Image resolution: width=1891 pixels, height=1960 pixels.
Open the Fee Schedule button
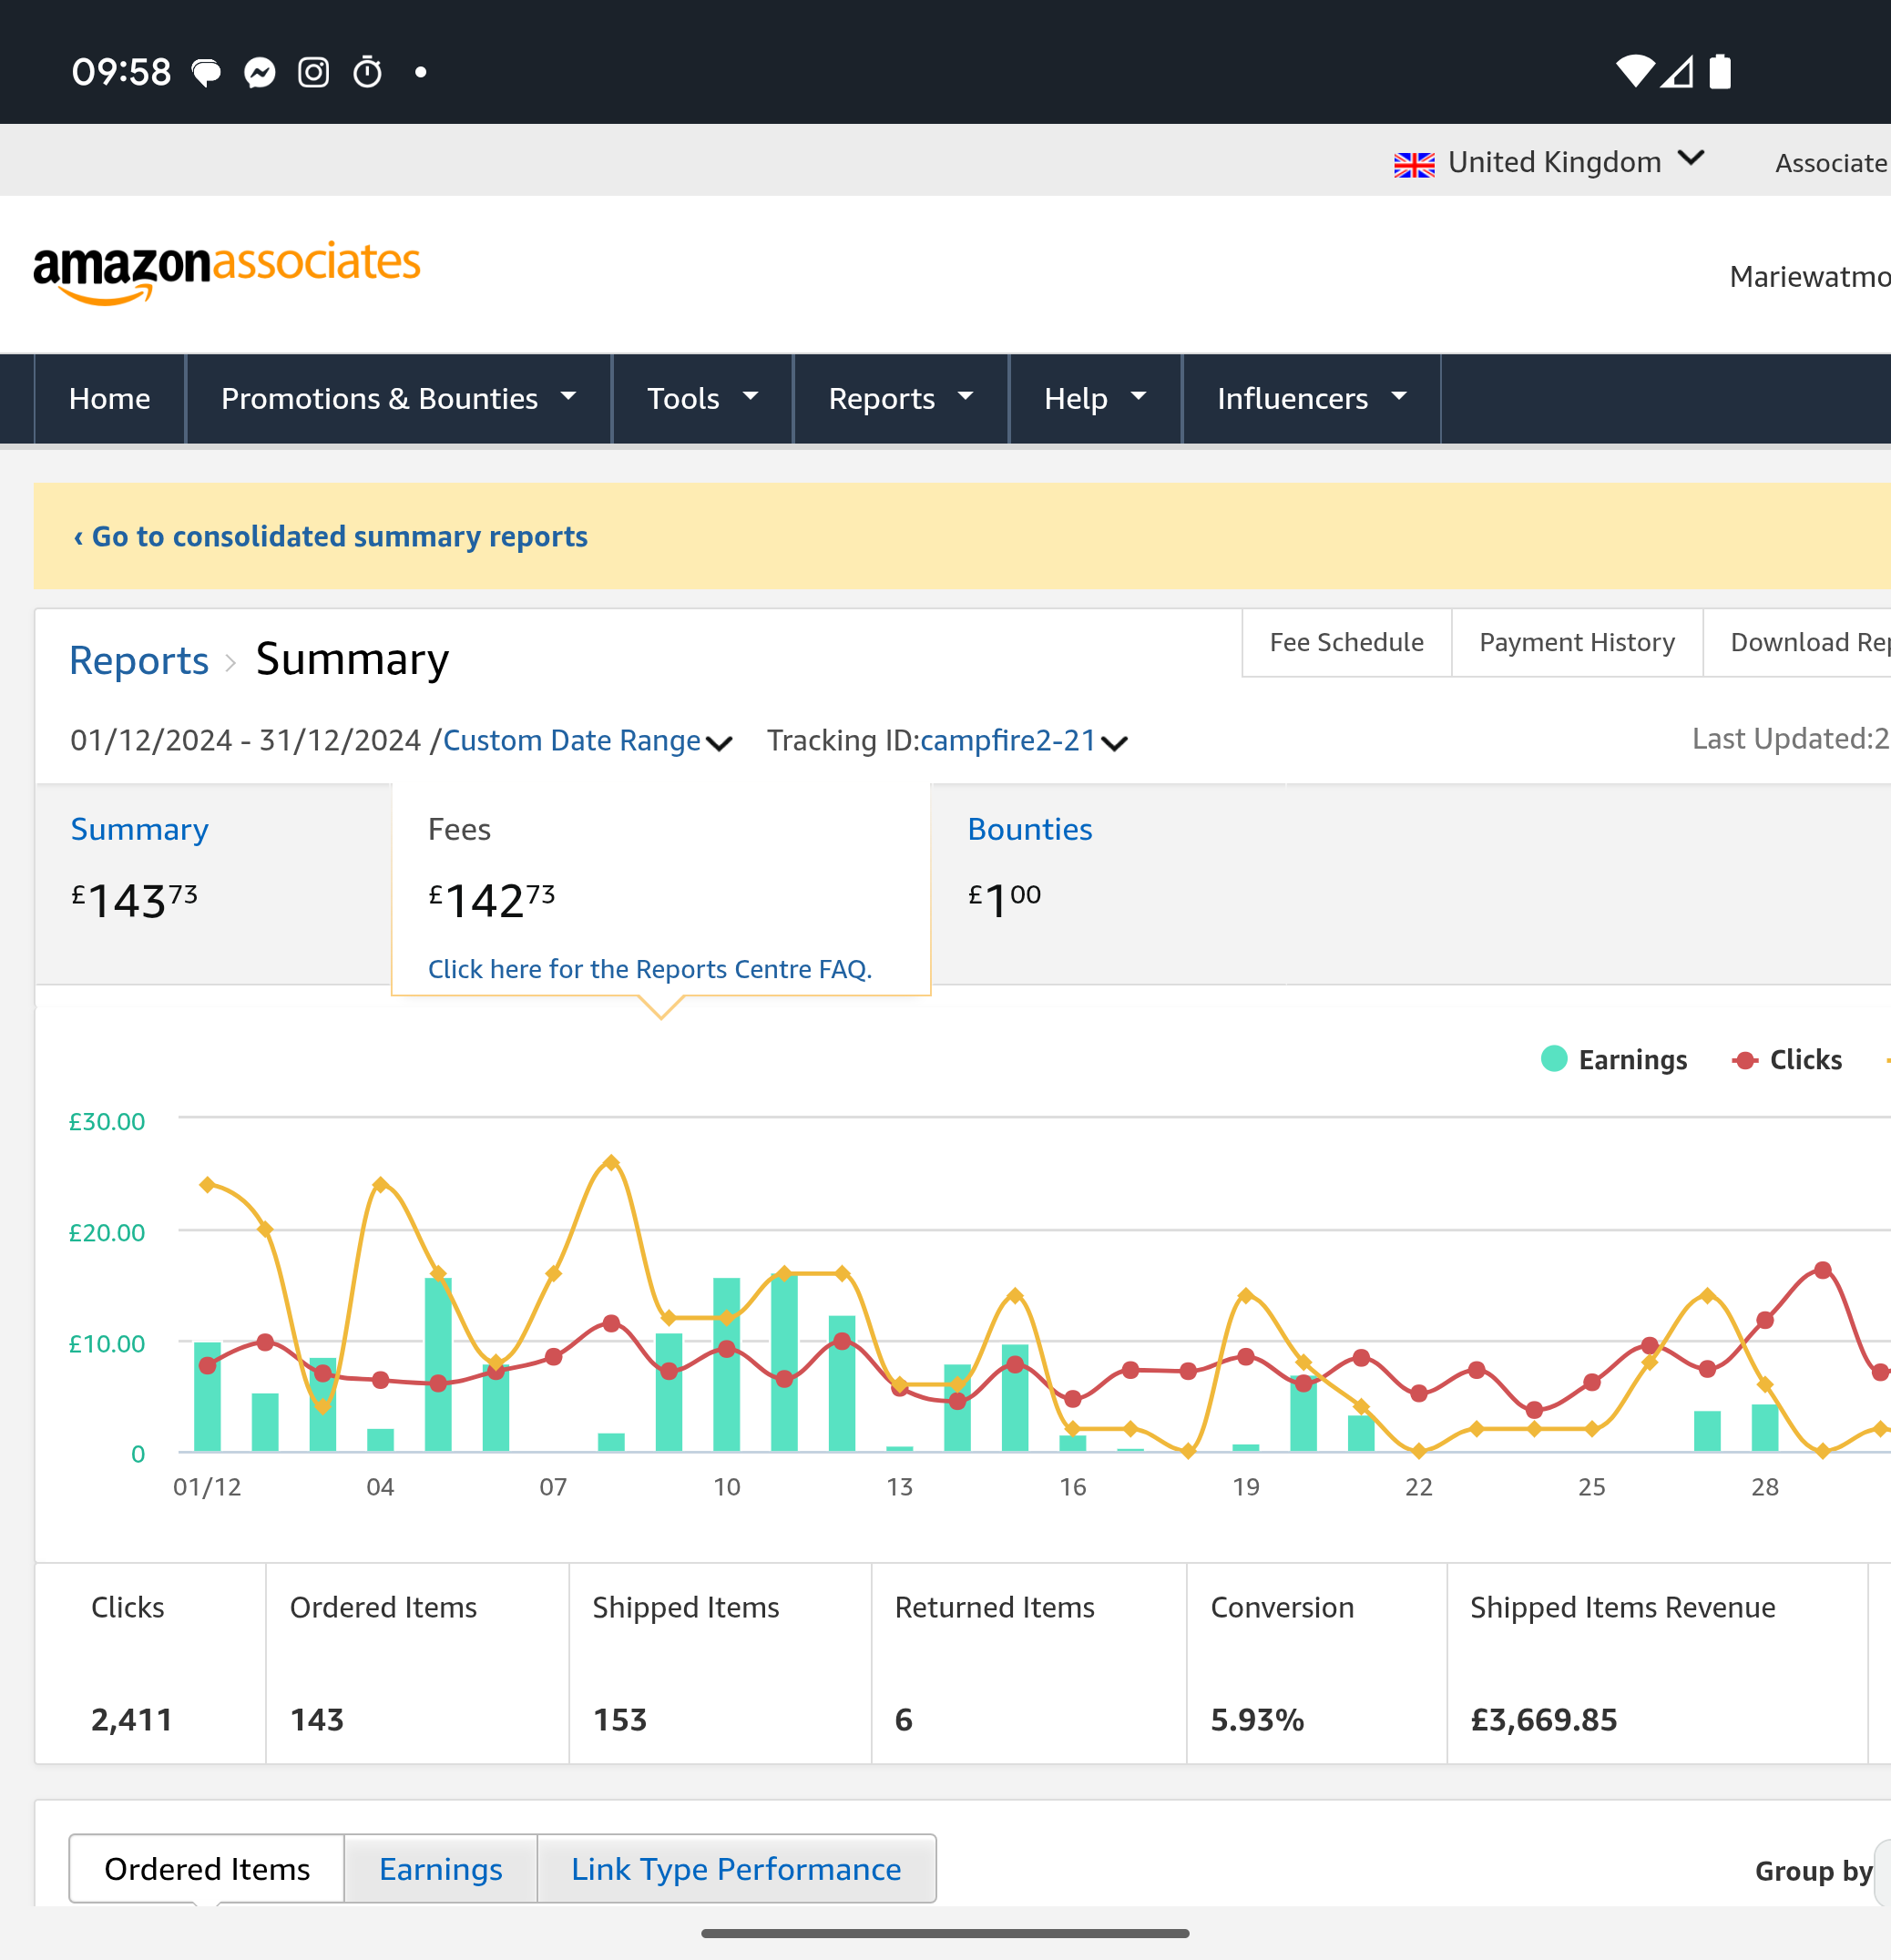click(x=1347, y=643)
